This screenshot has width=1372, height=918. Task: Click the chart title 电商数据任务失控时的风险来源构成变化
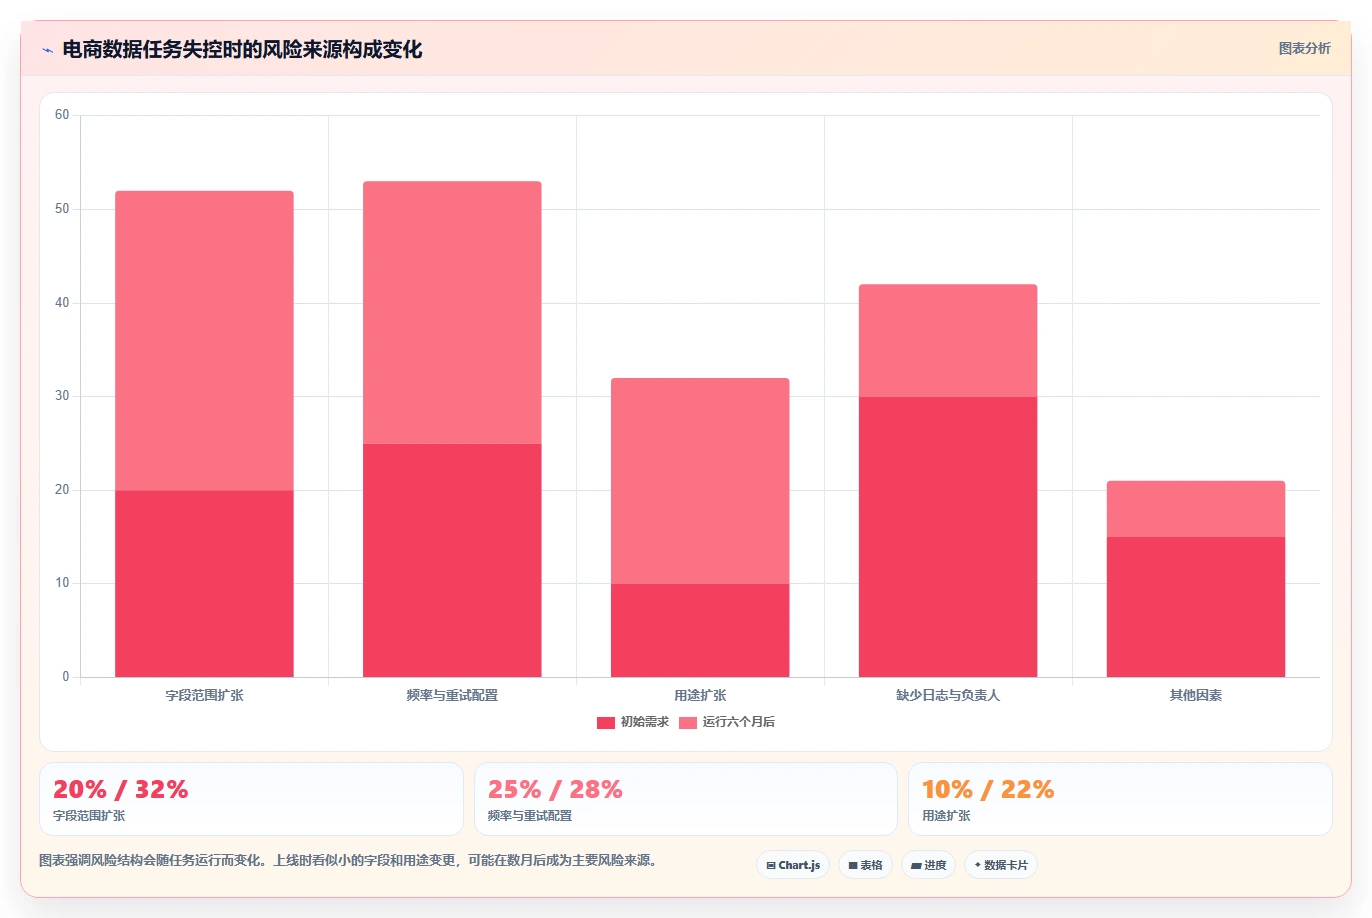pyautogui.click(x=242, y=49)
